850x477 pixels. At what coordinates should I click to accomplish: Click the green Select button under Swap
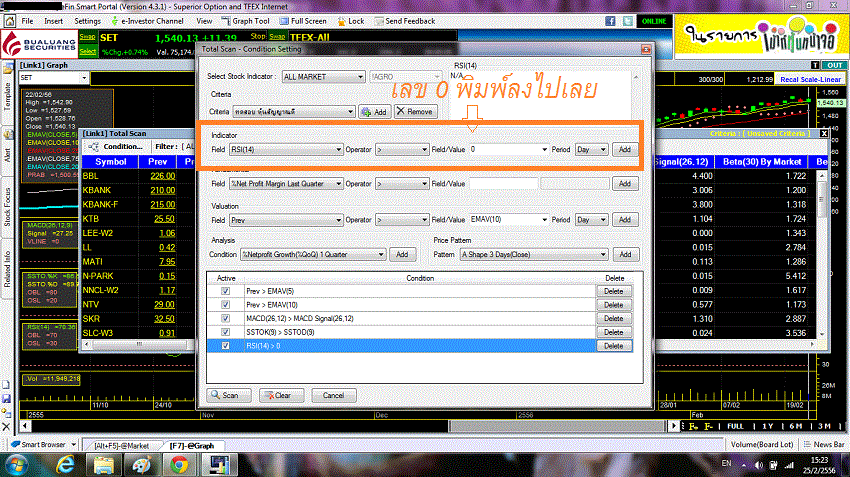pyautogui.click(x=87, y=51)
